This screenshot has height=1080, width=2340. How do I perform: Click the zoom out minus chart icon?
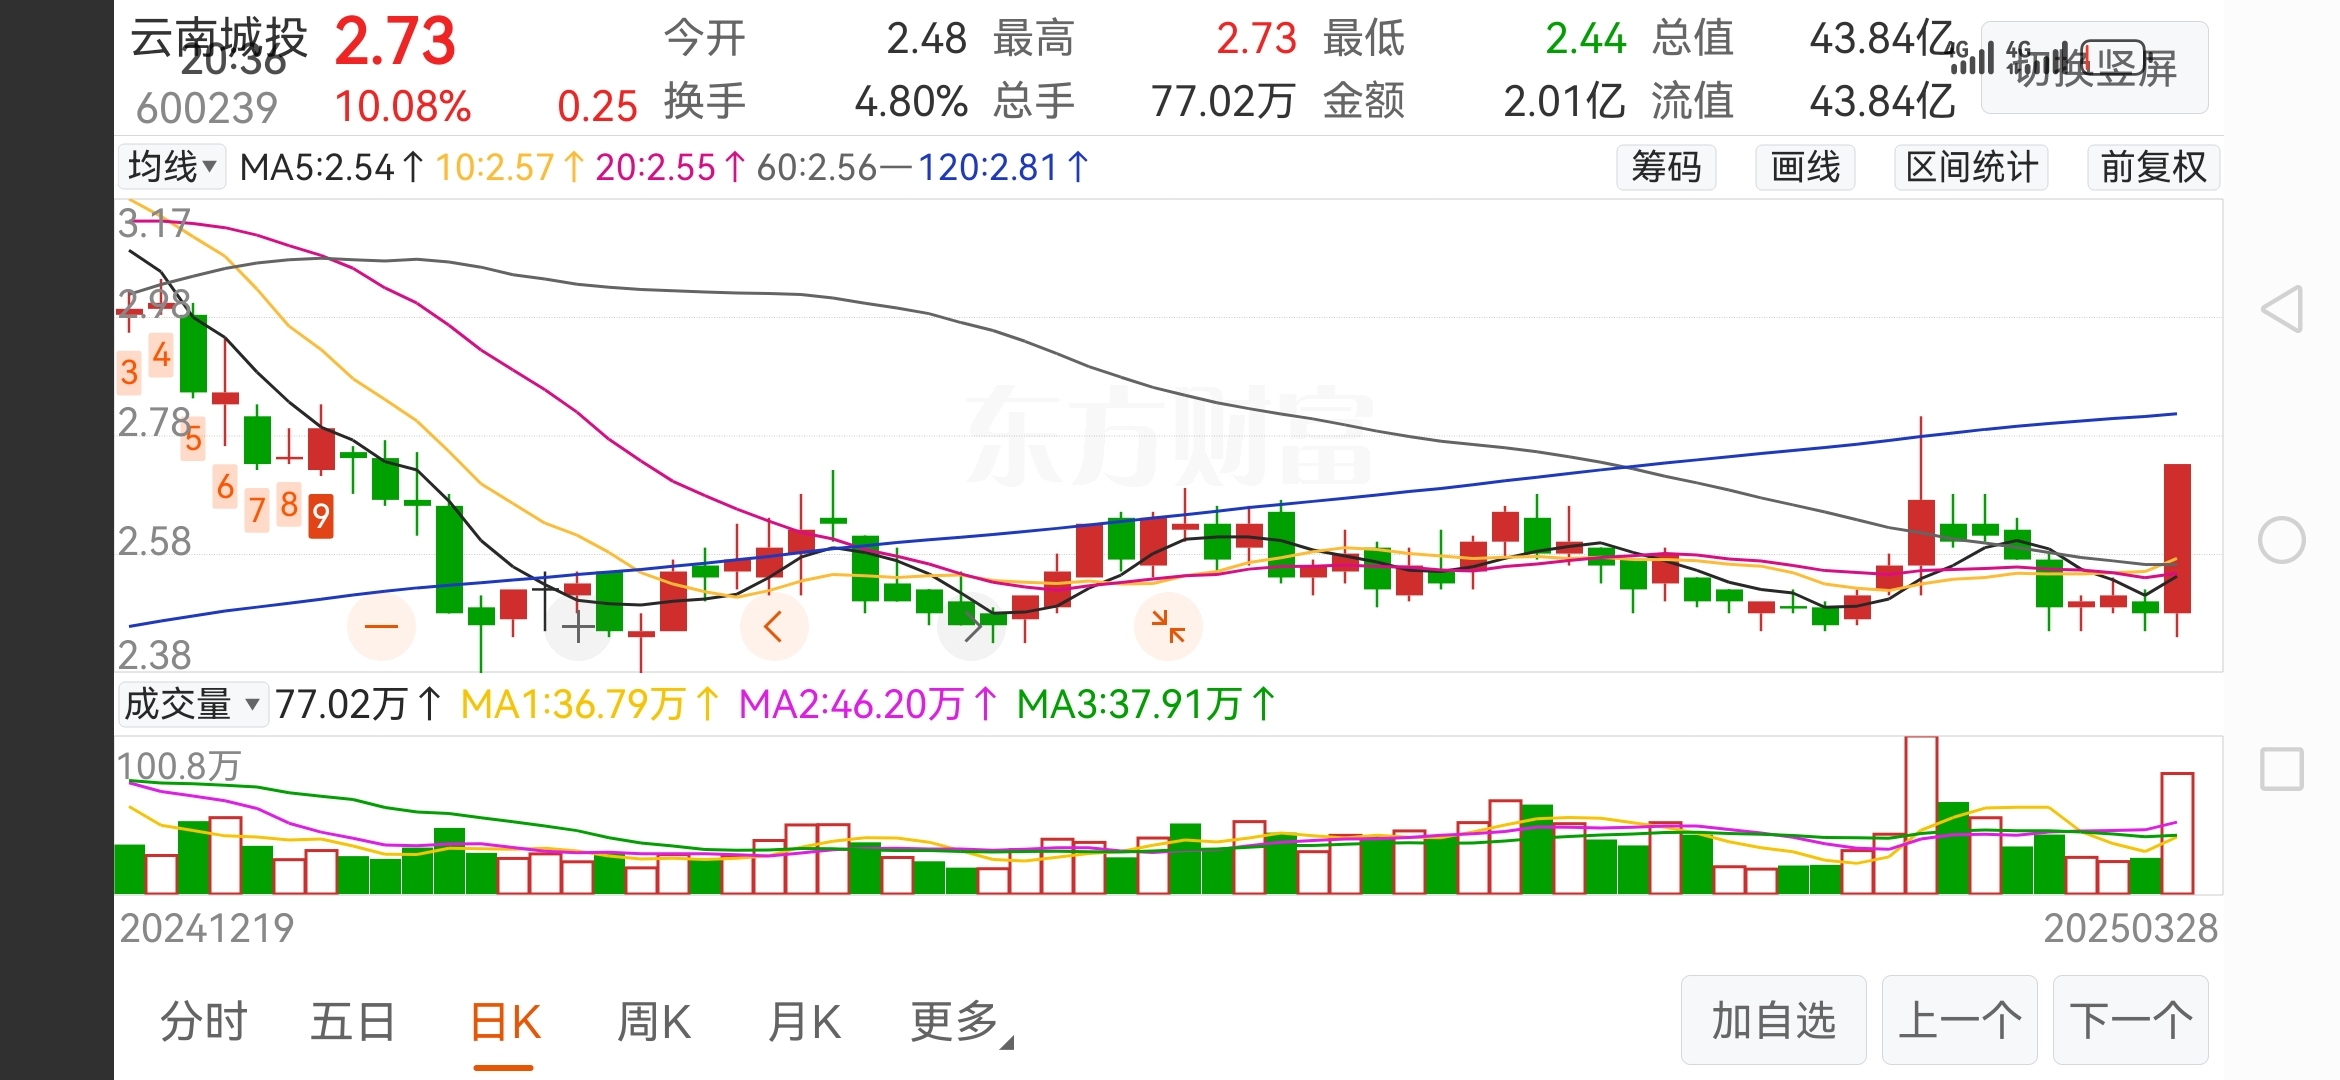(x=381, y=627)
